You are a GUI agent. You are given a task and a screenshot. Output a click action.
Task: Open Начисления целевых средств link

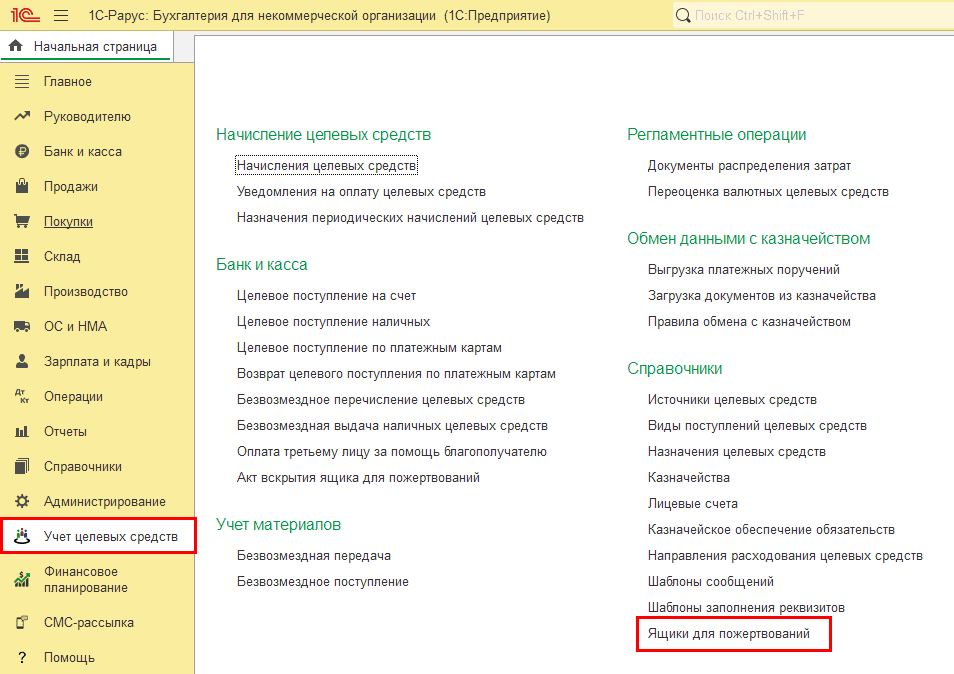(x=326, y=165)
